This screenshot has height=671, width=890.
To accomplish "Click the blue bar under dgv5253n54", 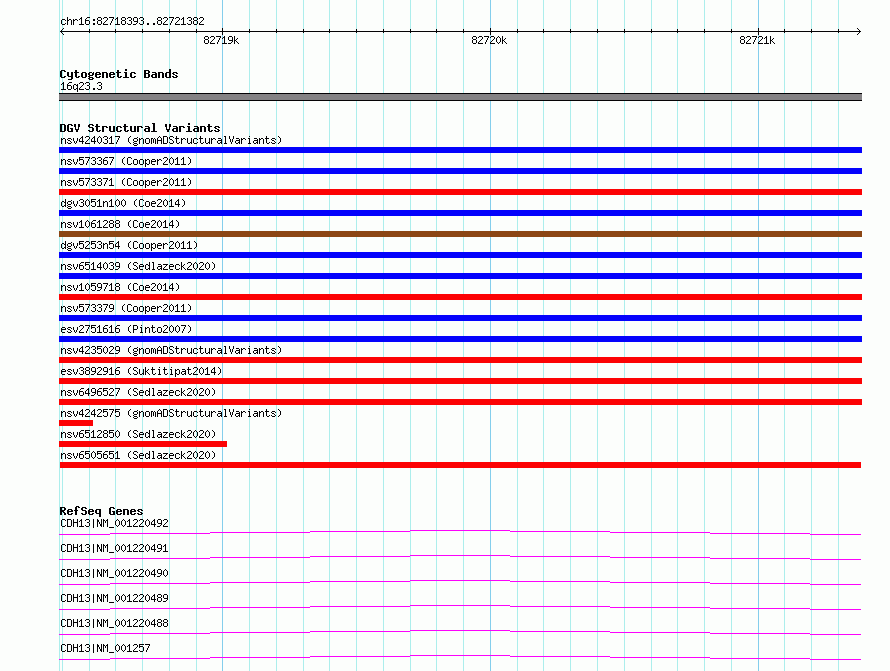I will (x=460, y=255).
